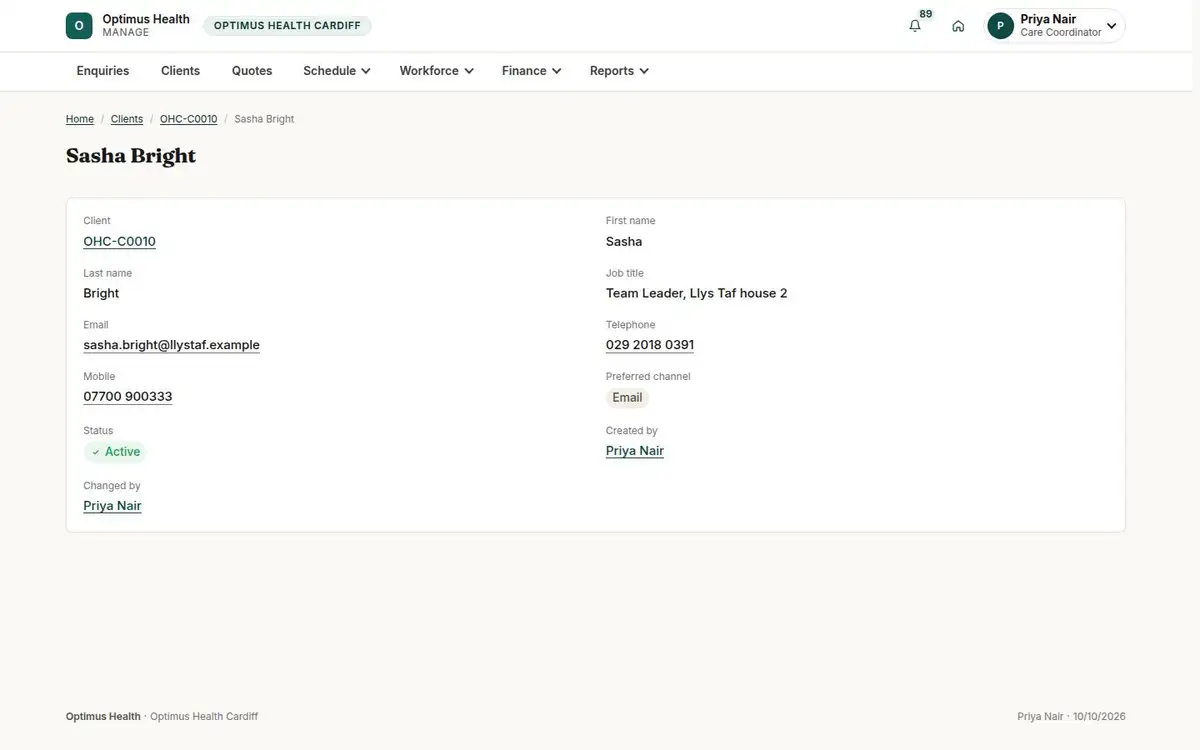1200x750 pixels.
Task: Click the sasha.bright@llystaf.example email link
Action: pos(171,345)
